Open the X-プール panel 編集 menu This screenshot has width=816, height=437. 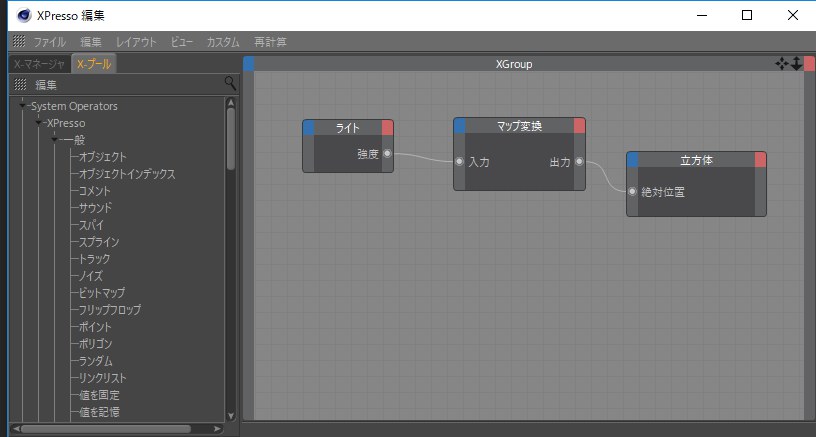46,84
